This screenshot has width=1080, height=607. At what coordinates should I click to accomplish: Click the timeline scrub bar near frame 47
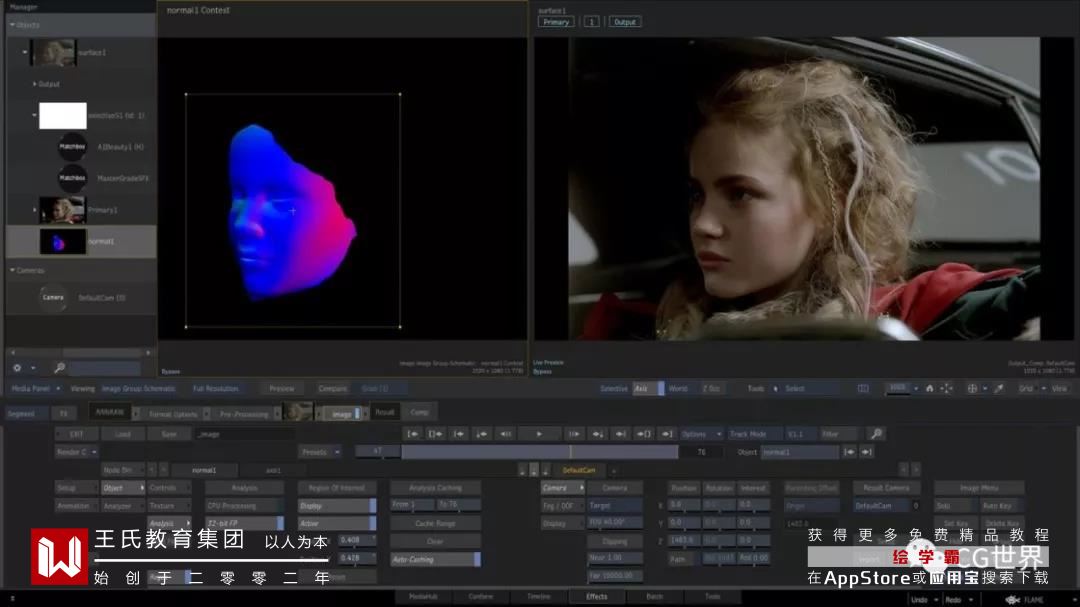[378, 452]
